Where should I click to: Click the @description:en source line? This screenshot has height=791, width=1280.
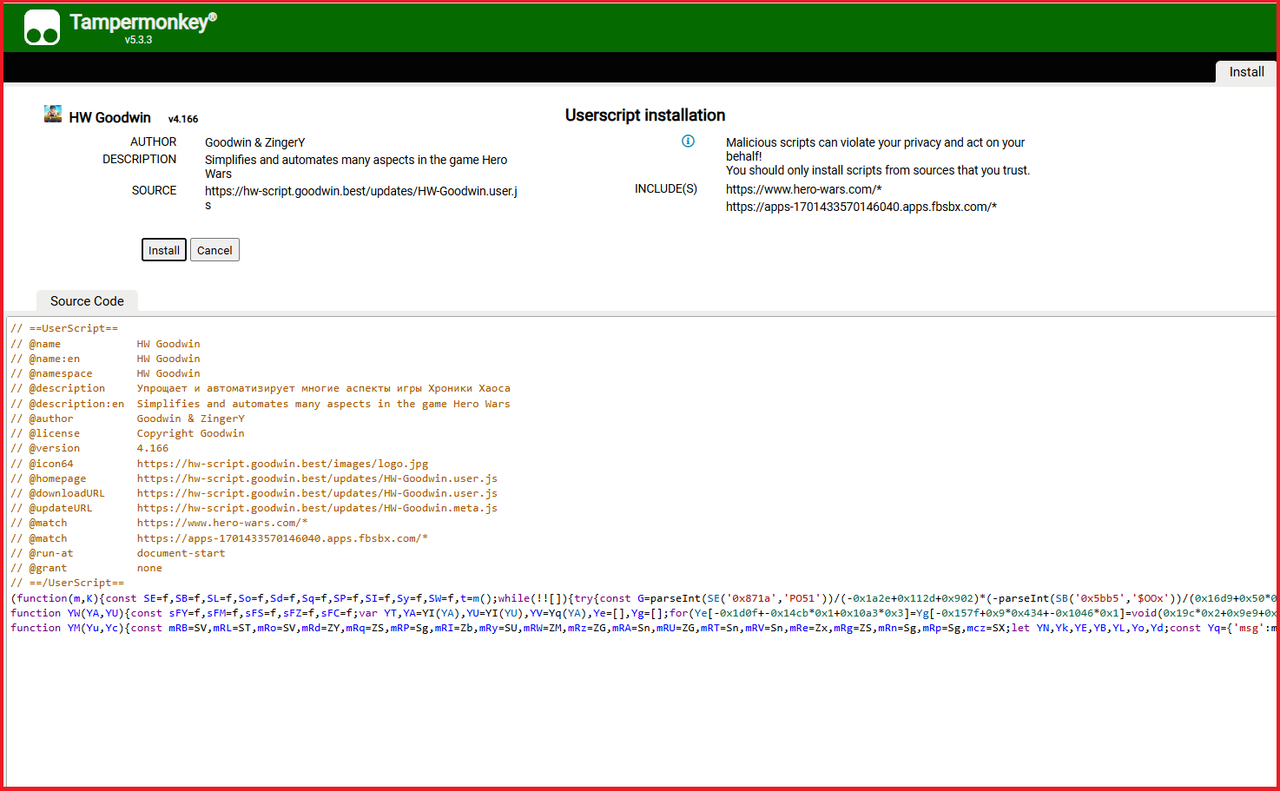click(260, 403)
